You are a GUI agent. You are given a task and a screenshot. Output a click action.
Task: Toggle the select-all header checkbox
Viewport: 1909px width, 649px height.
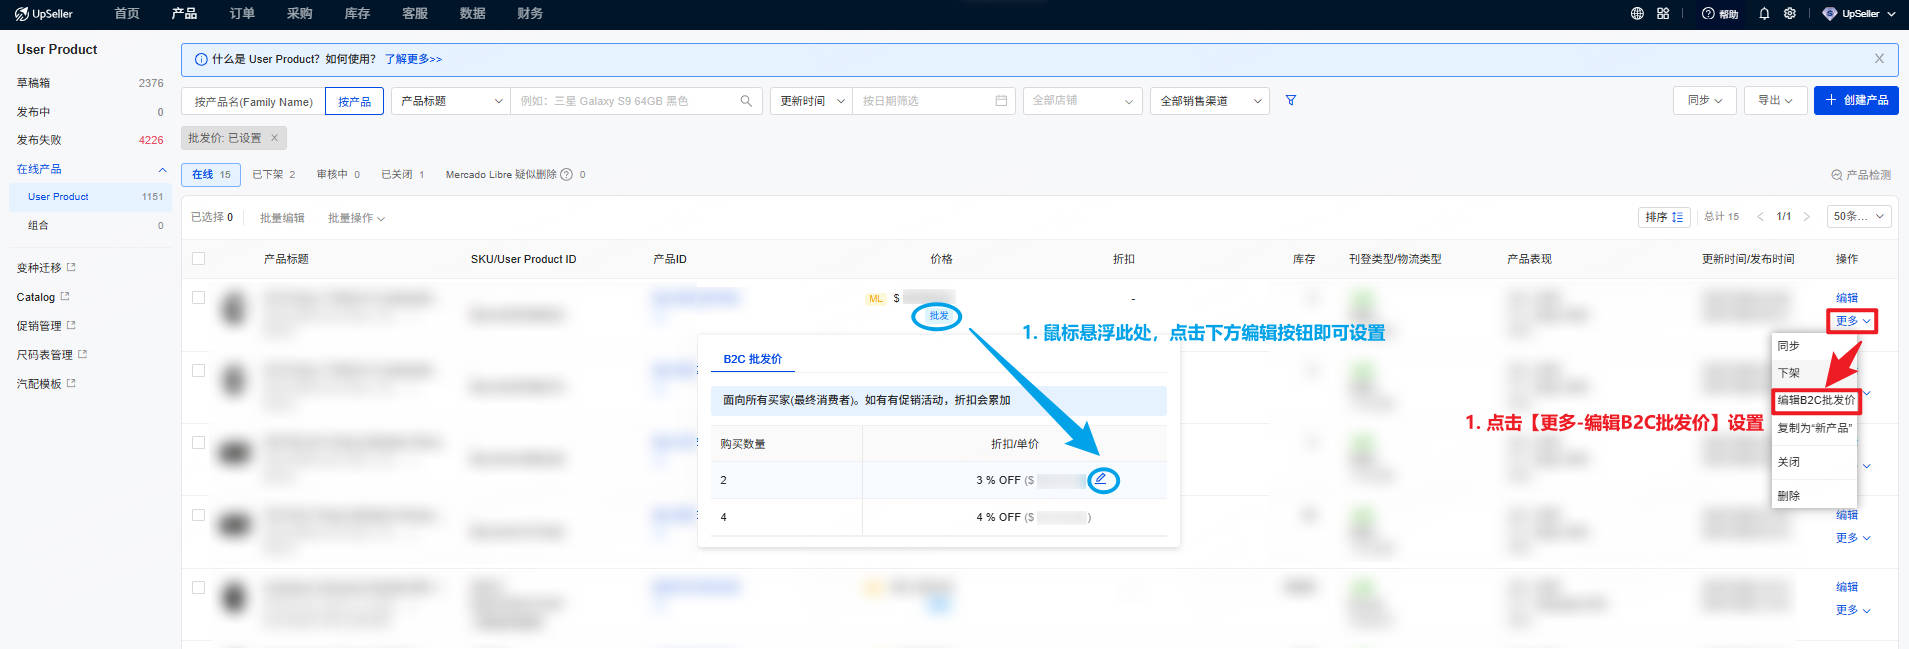point(198,258)
